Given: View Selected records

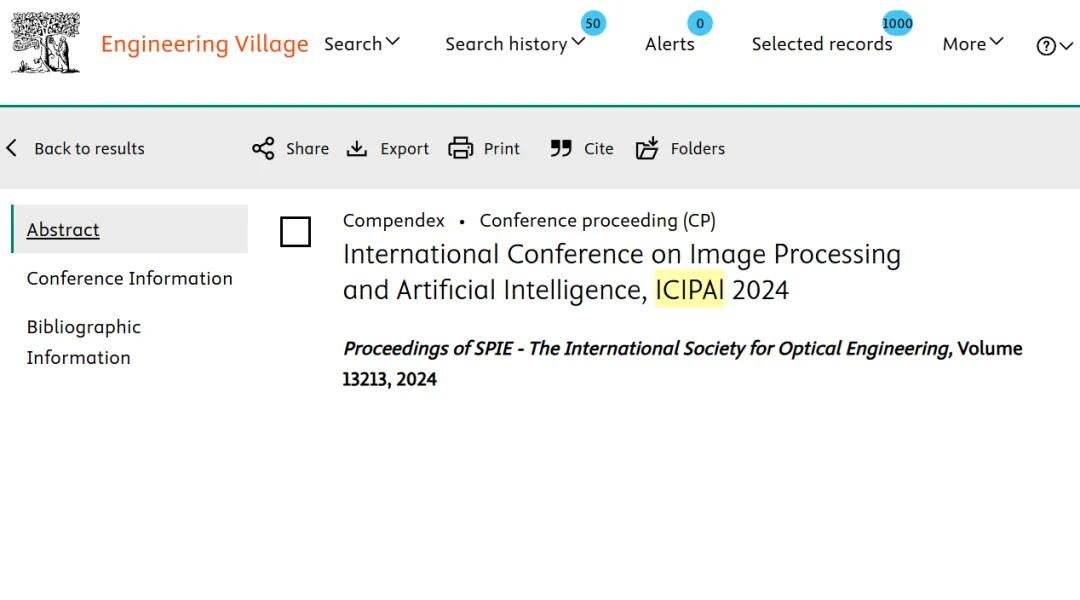Looking at the screenshot, I should tap(821, 44).
